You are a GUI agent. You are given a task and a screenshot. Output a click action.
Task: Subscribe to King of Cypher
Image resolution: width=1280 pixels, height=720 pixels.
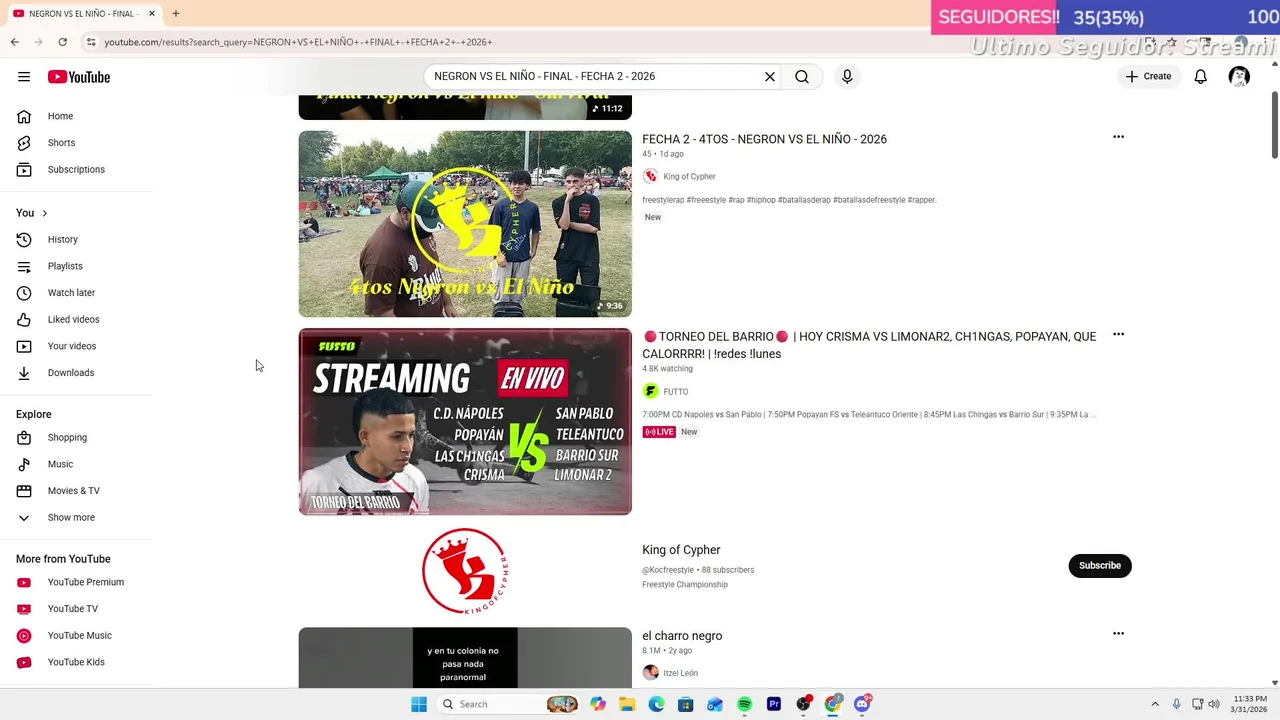[1099, 565]
